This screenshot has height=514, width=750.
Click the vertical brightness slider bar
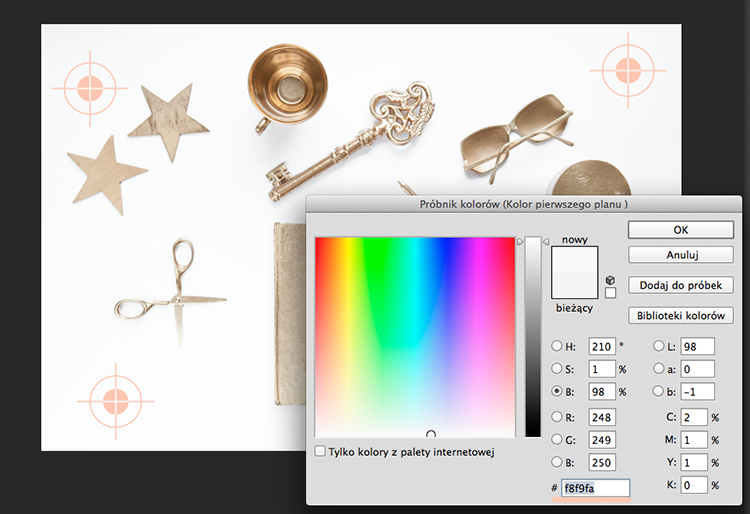(533, 337)
